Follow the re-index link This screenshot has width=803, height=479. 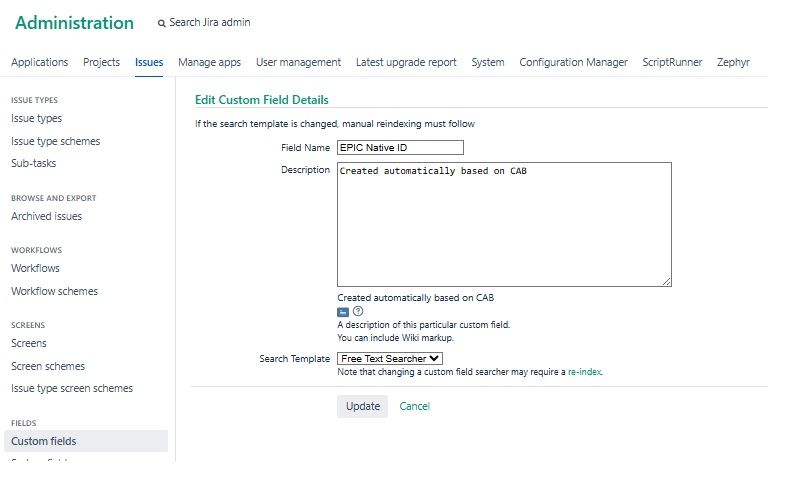click(585, 372)
